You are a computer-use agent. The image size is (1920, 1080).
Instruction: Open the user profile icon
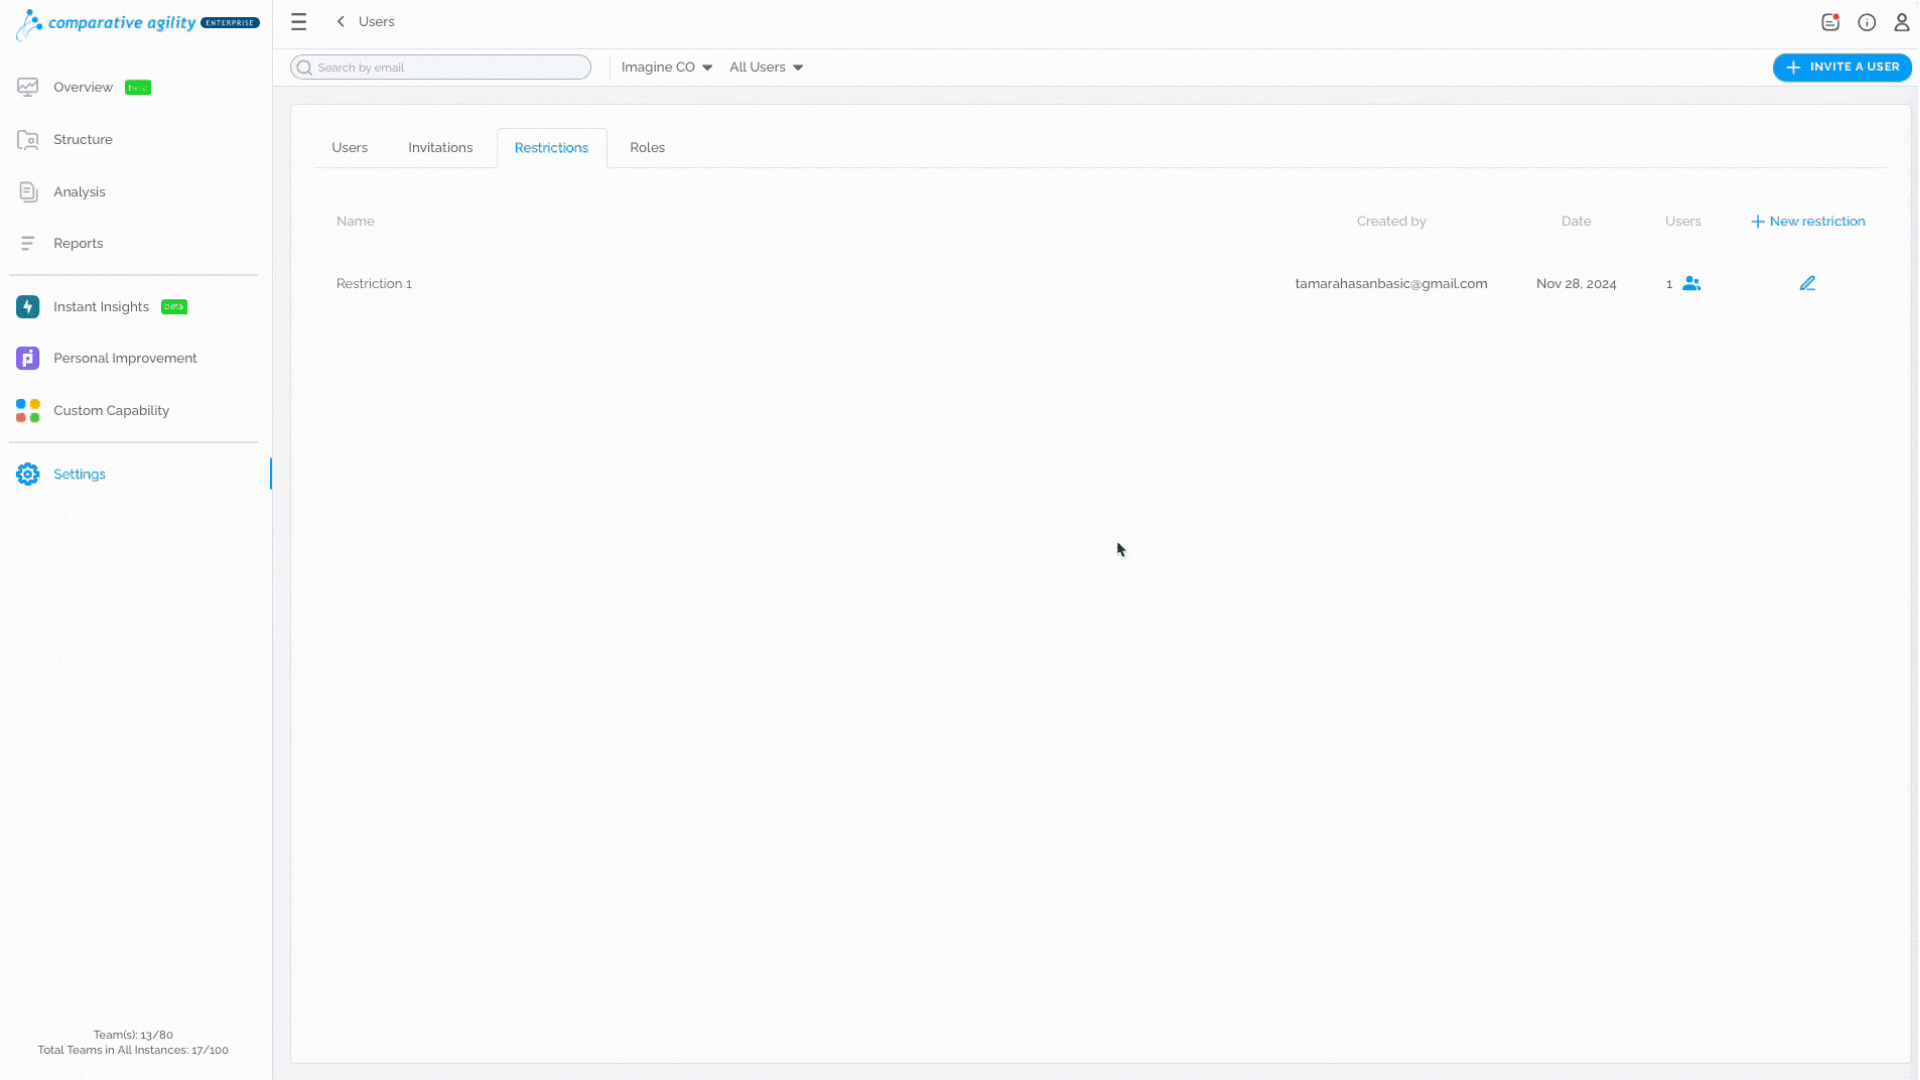(1902, 22)
